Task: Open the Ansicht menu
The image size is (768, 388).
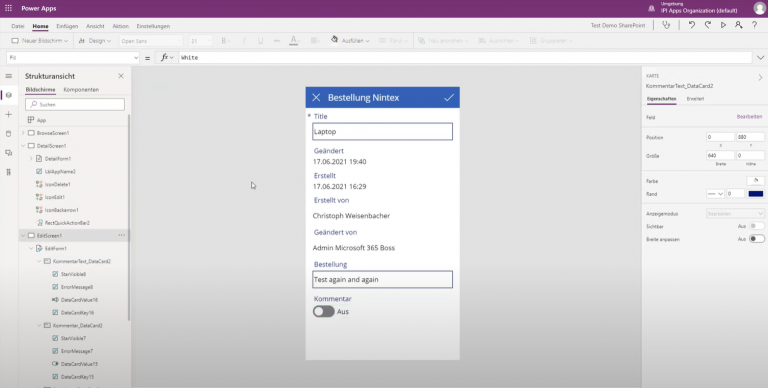Action: (95, 26)
